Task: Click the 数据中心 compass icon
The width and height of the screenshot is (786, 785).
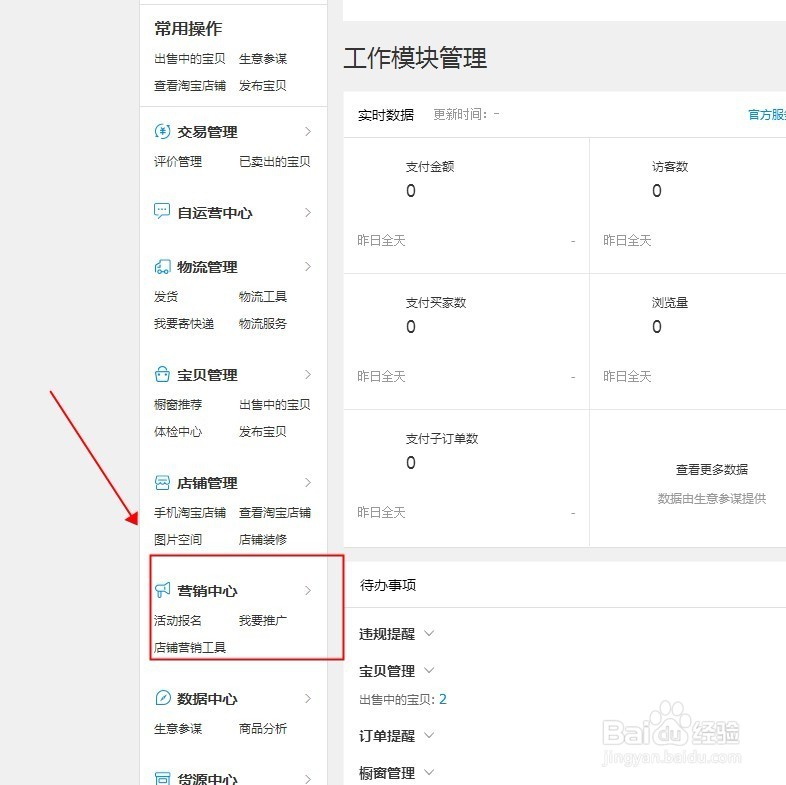Action: point(163,698)
